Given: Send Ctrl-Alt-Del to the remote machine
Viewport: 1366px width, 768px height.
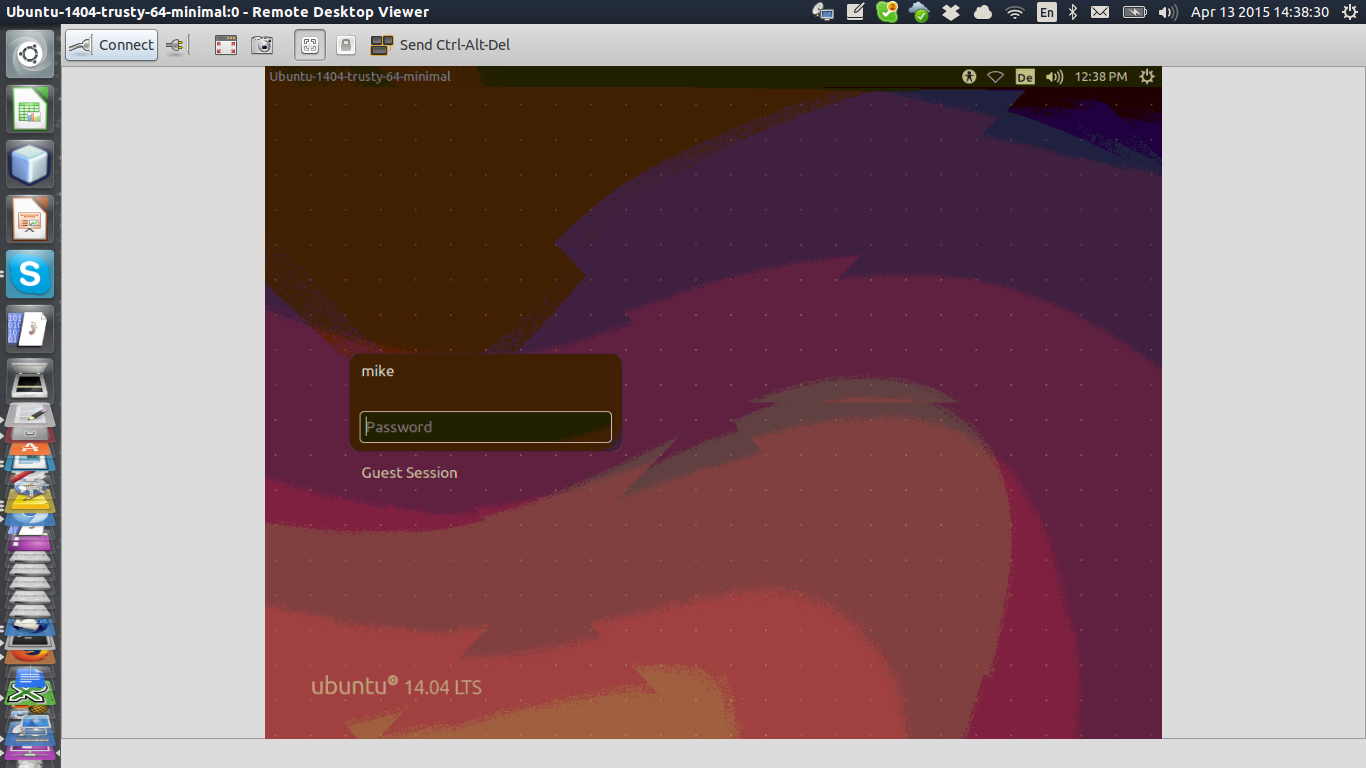Looking at the screenshot, I should click(x=440, y=45).
